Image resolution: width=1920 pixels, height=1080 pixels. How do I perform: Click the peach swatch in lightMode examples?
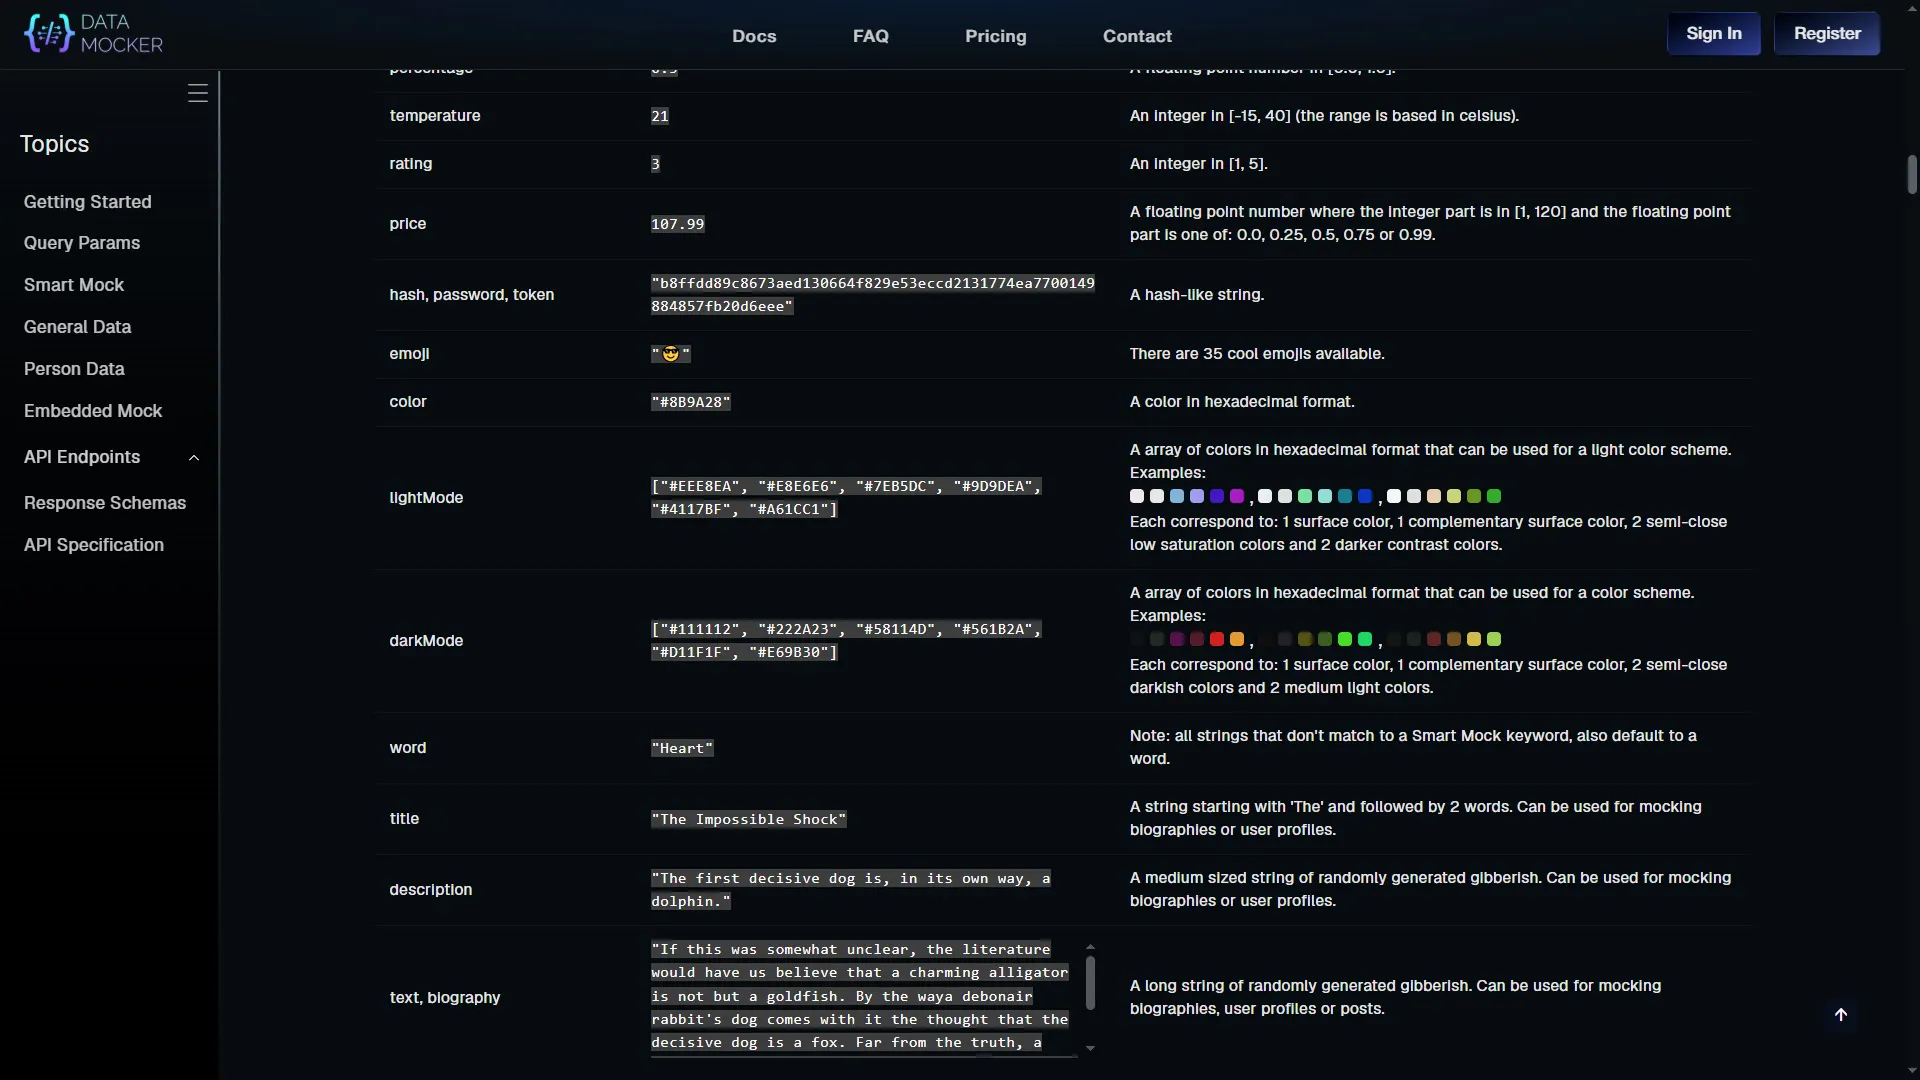[x=1434, y=496]
